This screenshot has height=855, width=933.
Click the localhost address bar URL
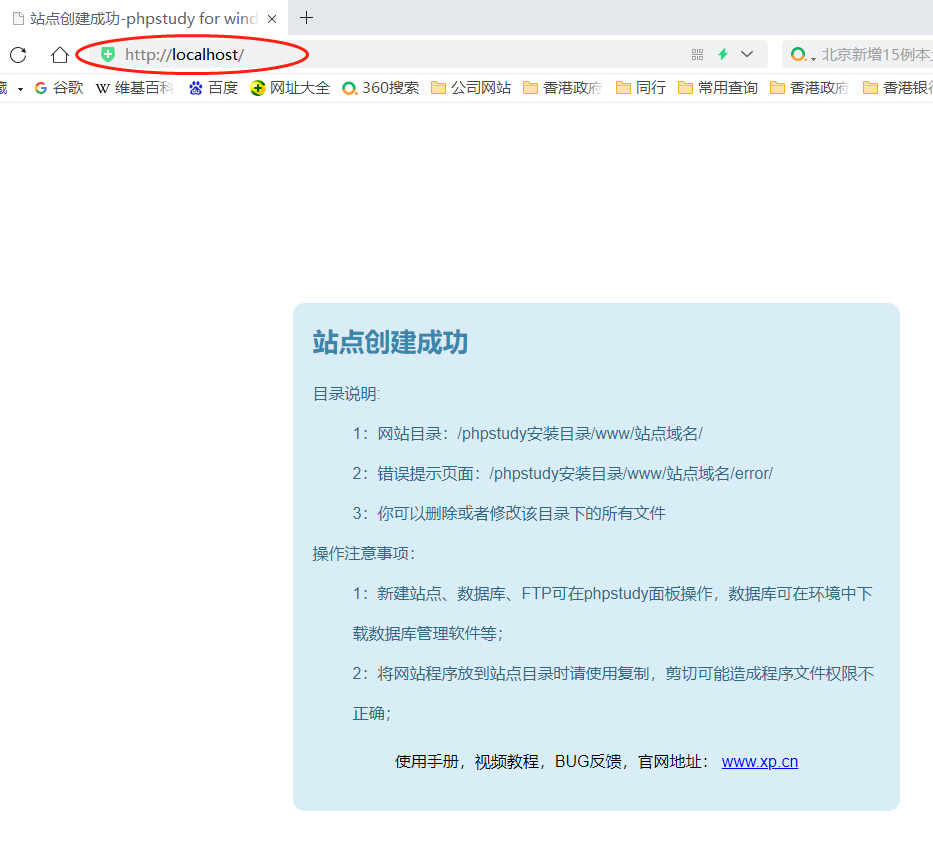click(184, 55)
